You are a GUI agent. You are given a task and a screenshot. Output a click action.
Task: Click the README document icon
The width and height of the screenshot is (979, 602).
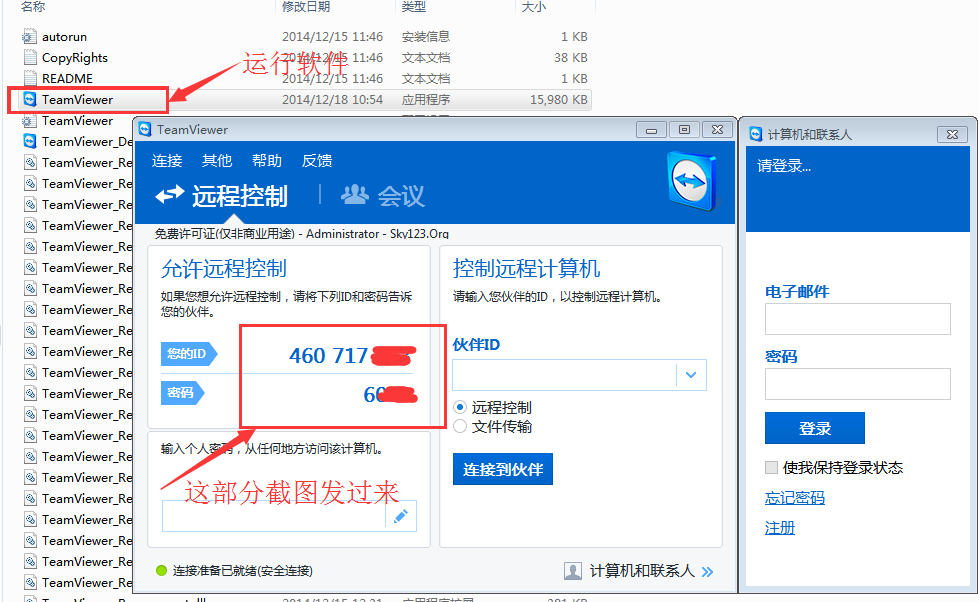click(29, 79)
